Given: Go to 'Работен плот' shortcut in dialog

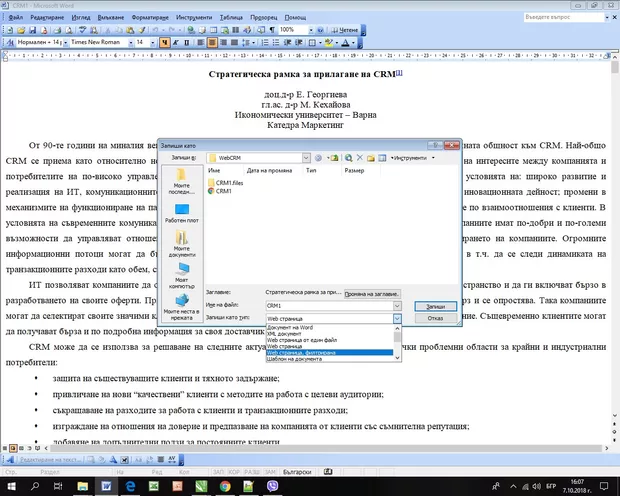Looking at the screenshot, I should click(181, 212).
